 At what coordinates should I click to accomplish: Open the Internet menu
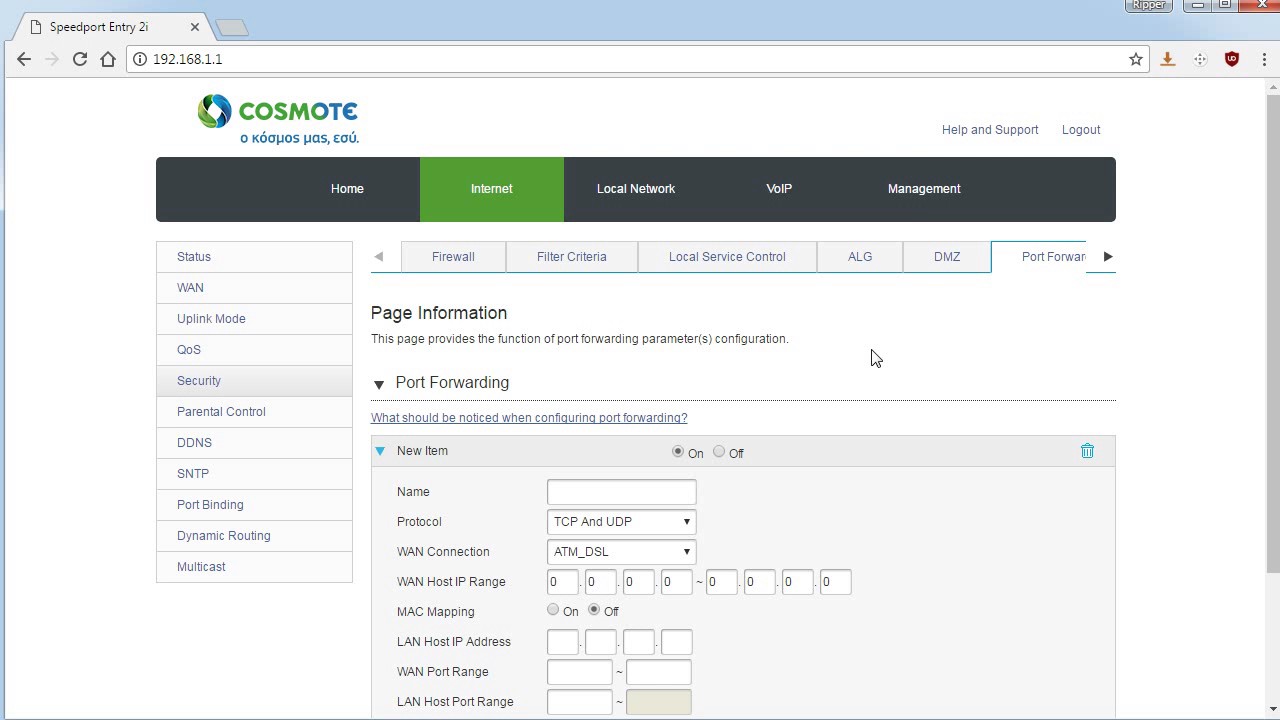tap(491, 189)
